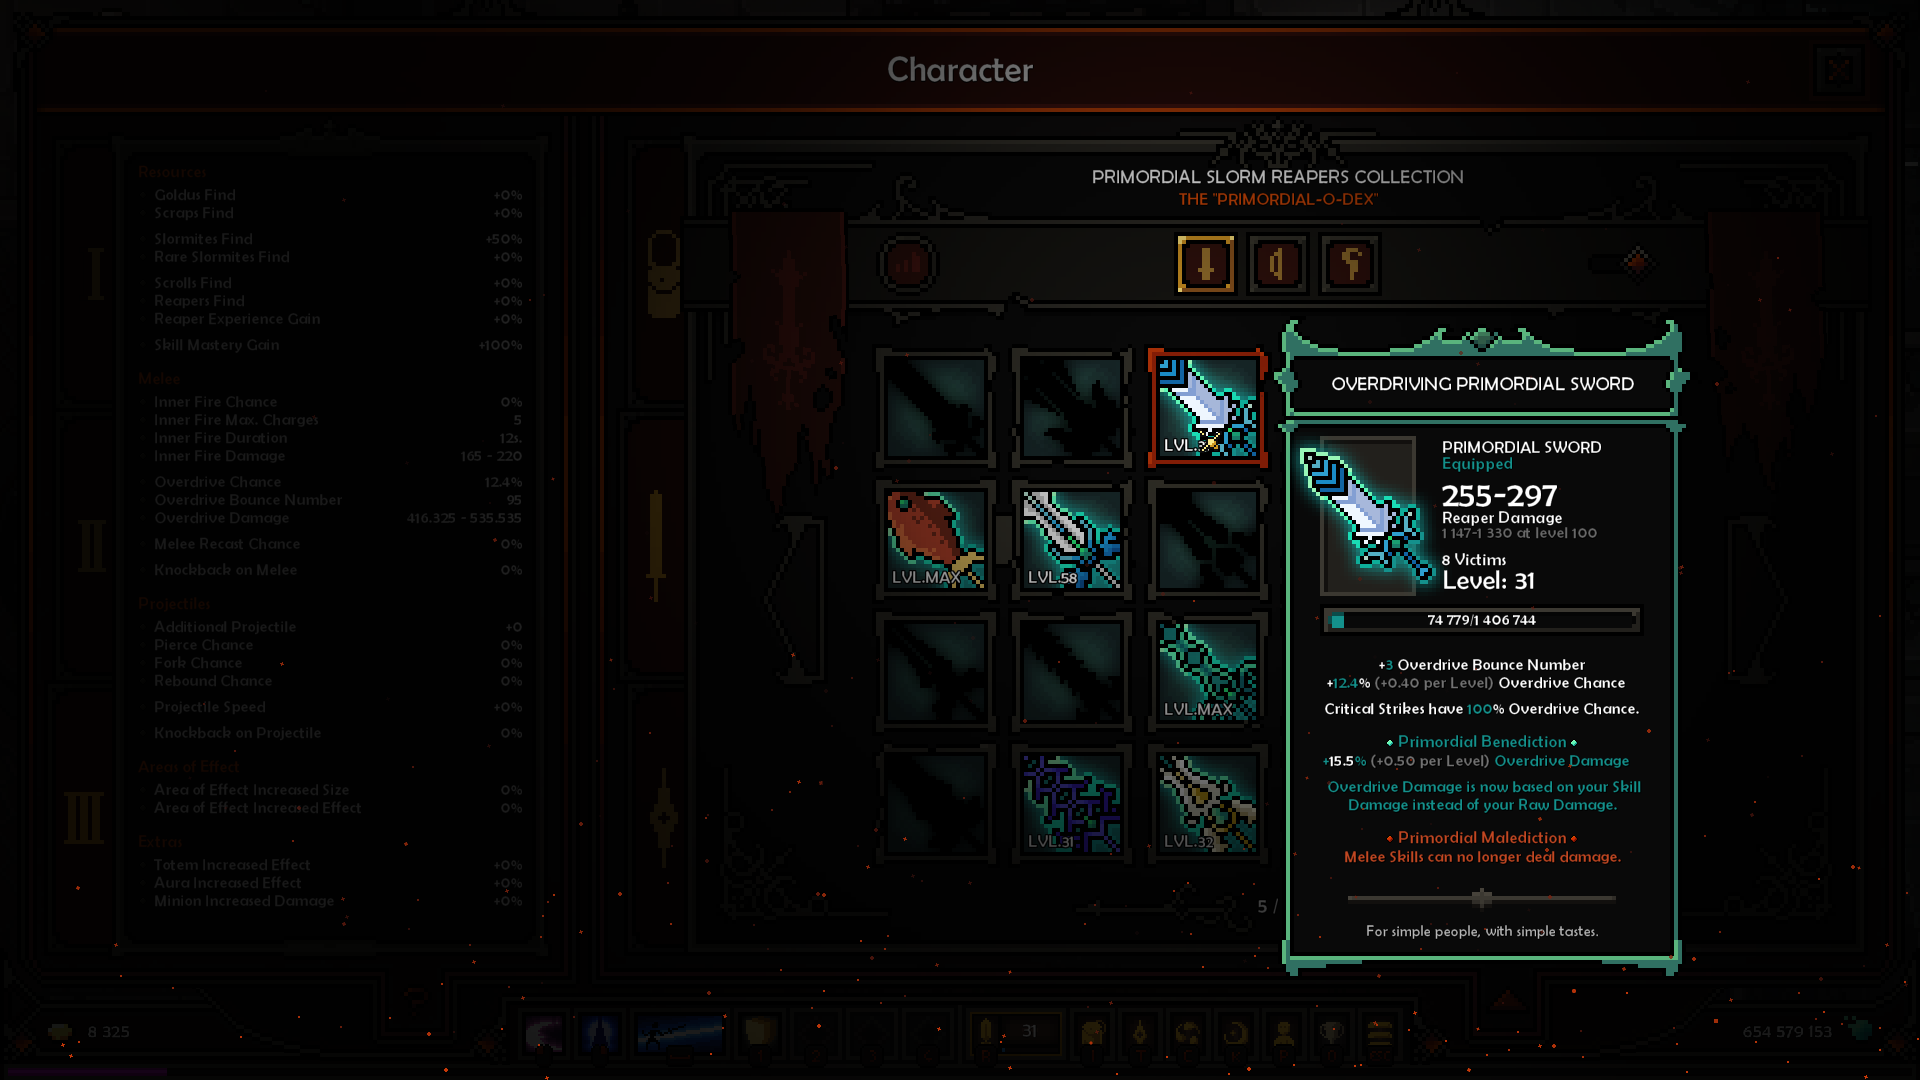
Task: Select the level 32 ornate sword reaper
Action: pyautogui.click(x=1207, y=804)
